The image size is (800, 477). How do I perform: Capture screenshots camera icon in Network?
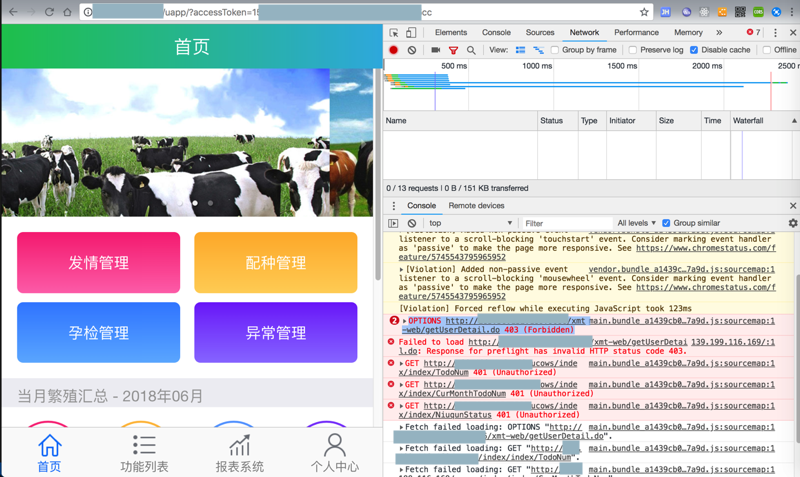point(435,50)
